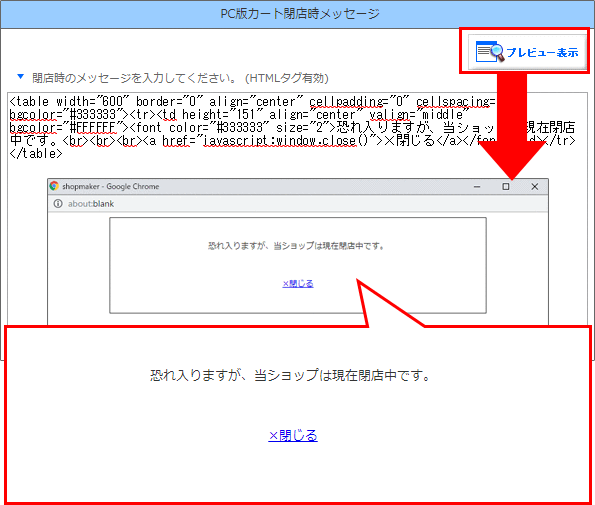Click the about:blank address bar
The height and width of the screenshot is (505, 595).
298,204
